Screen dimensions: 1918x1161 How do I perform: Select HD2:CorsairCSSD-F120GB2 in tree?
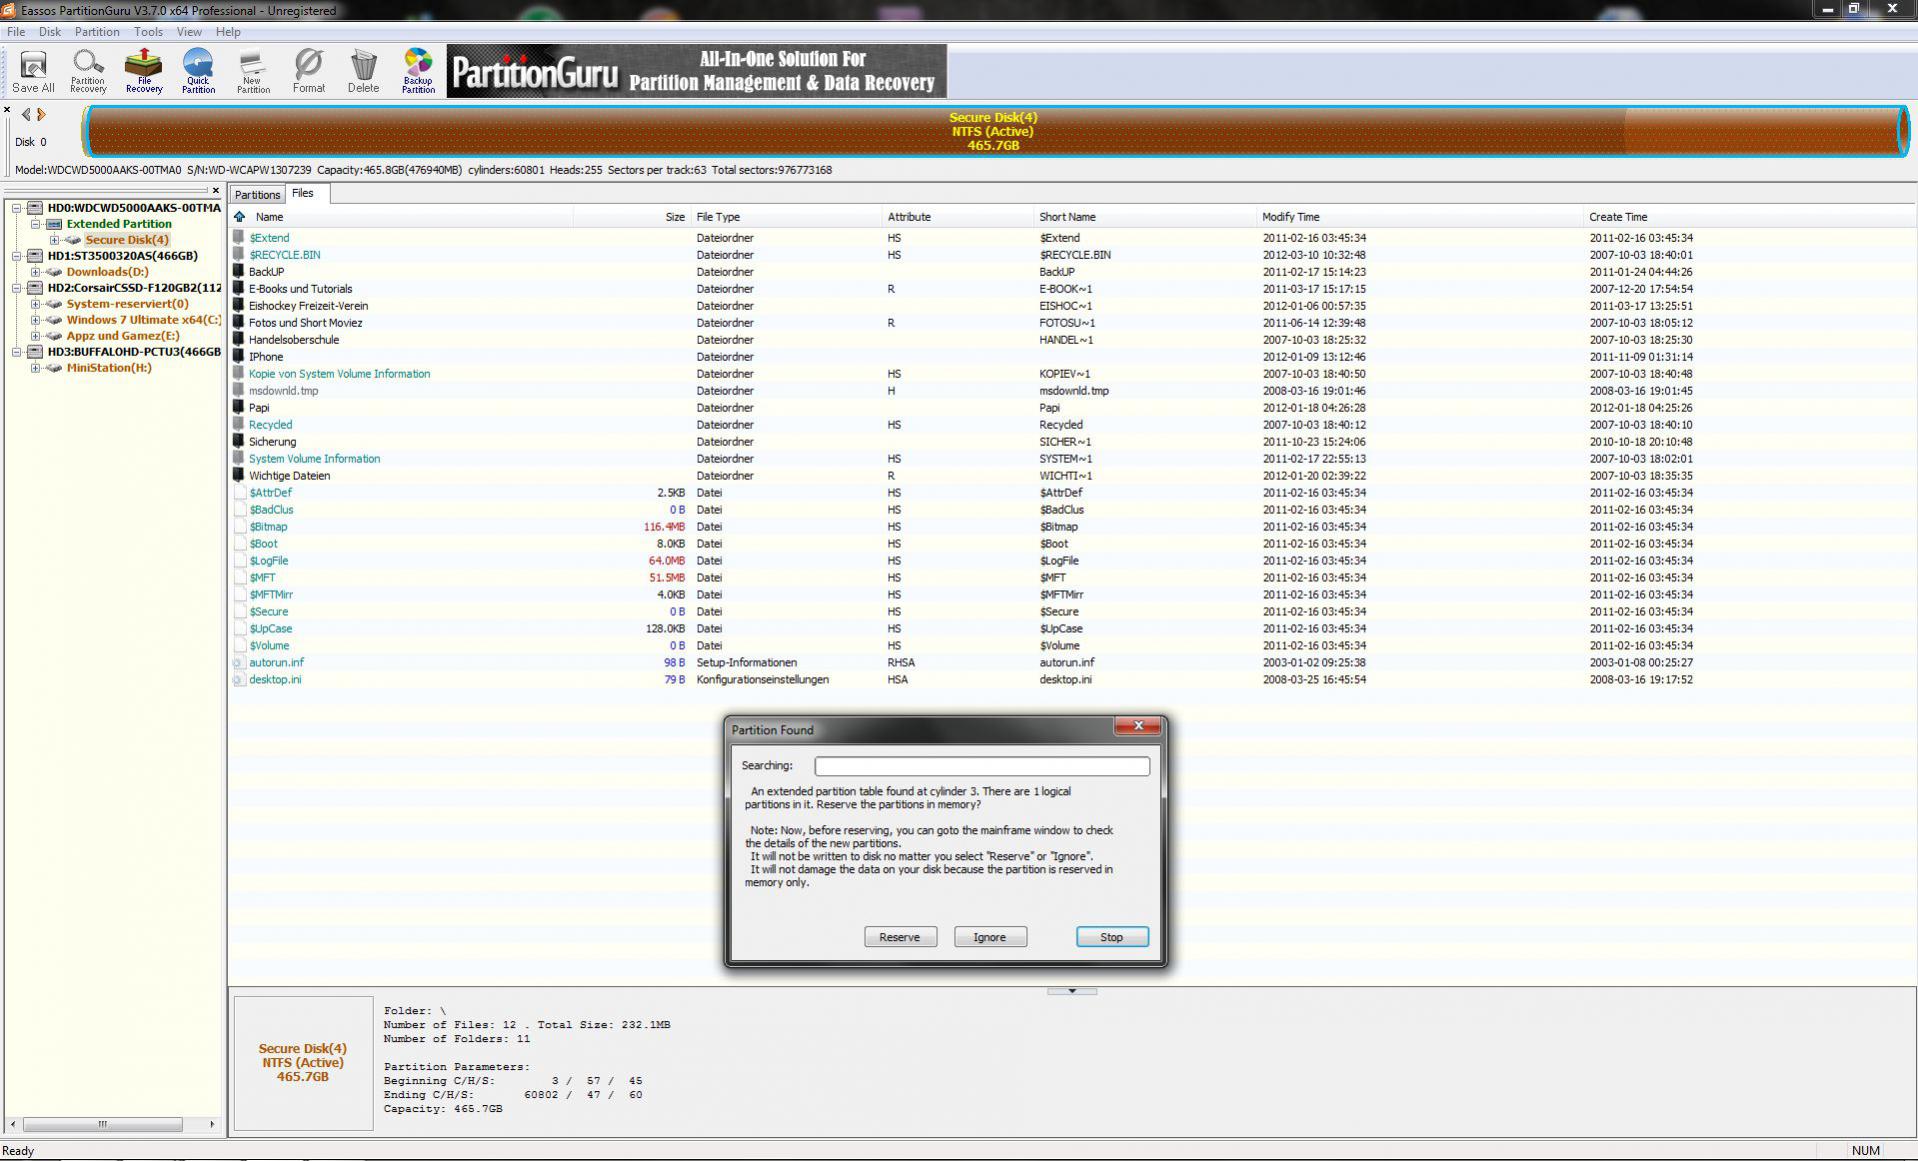pos(134,288)
